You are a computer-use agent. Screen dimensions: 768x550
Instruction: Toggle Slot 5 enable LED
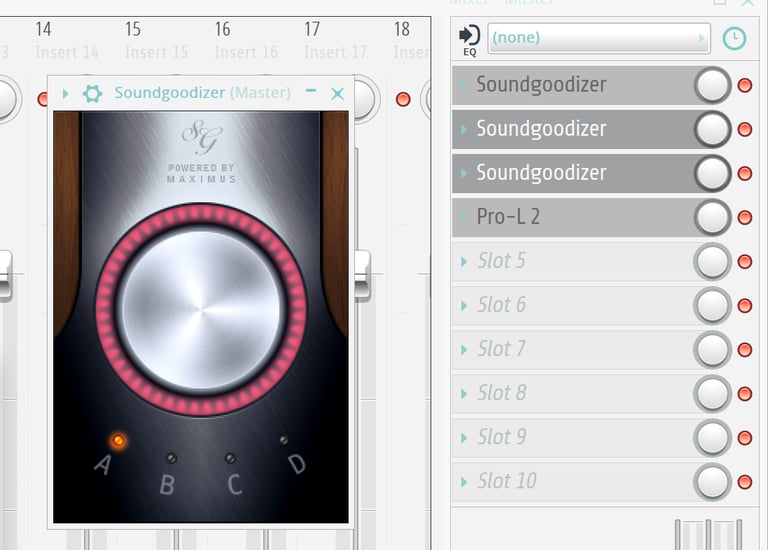(745, 262)
